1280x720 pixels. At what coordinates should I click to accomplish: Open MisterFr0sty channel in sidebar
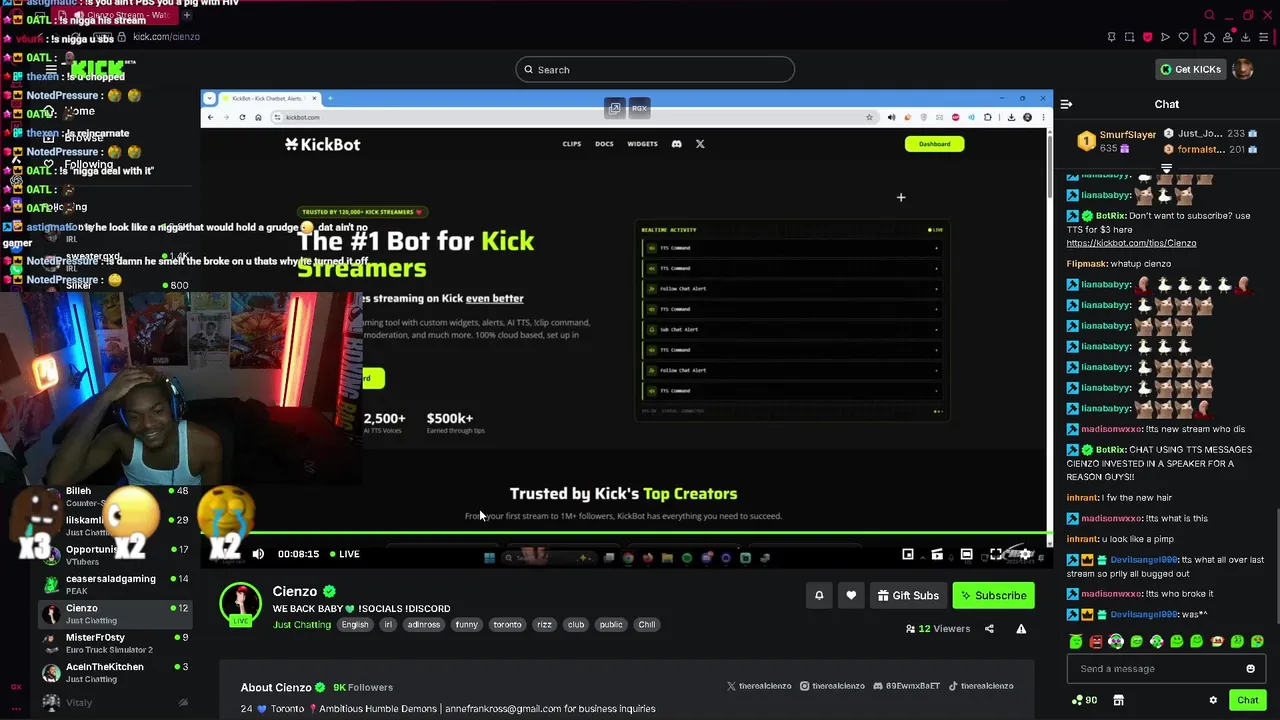(113, 643)
